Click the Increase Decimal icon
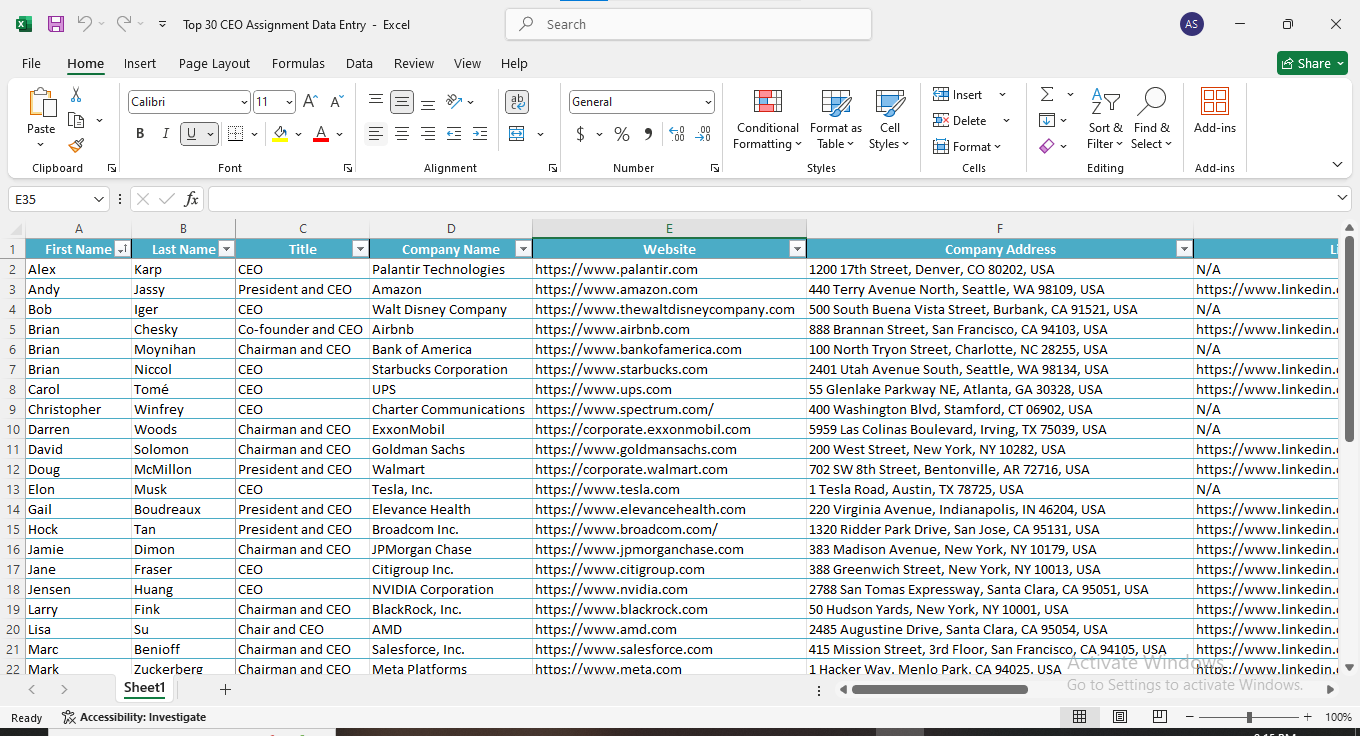Viewport: 1360px width, 736px height. tap(677, 134)
